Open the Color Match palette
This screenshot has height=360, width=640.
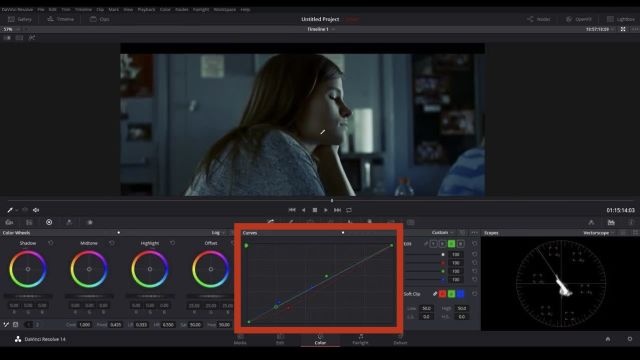29,222
